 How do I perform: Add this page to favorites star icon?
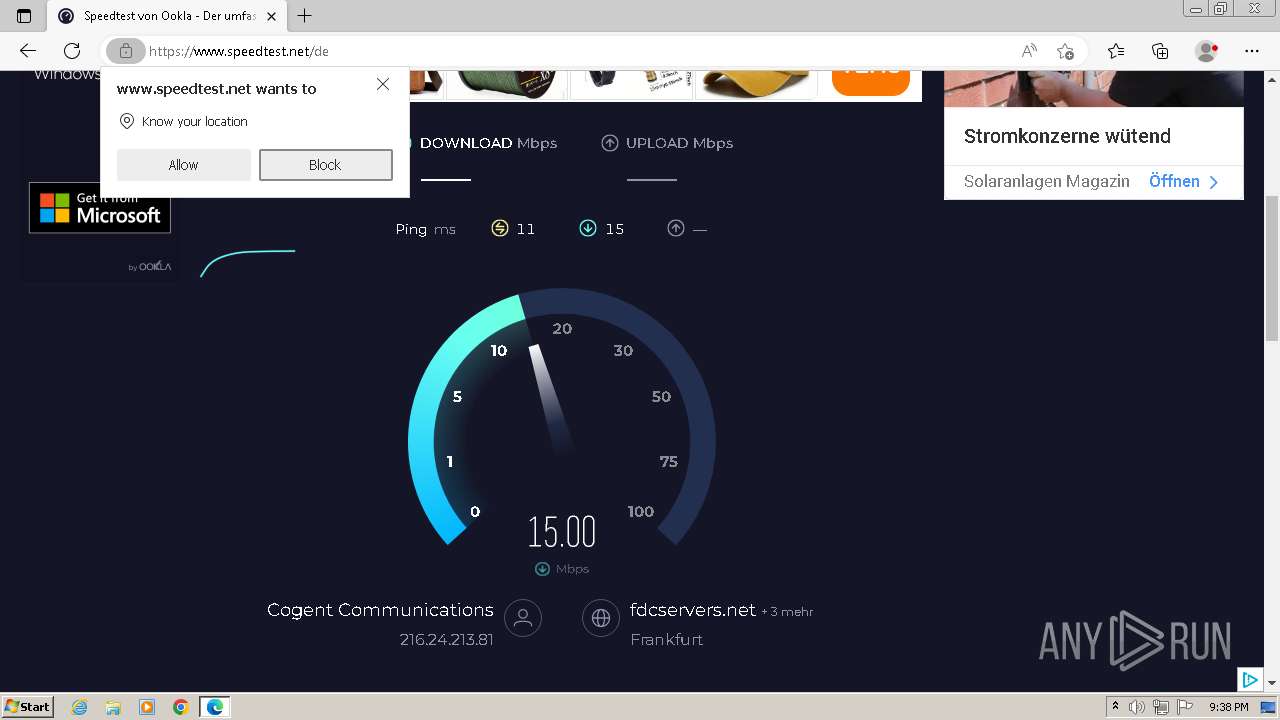(x=1066, y=51)
